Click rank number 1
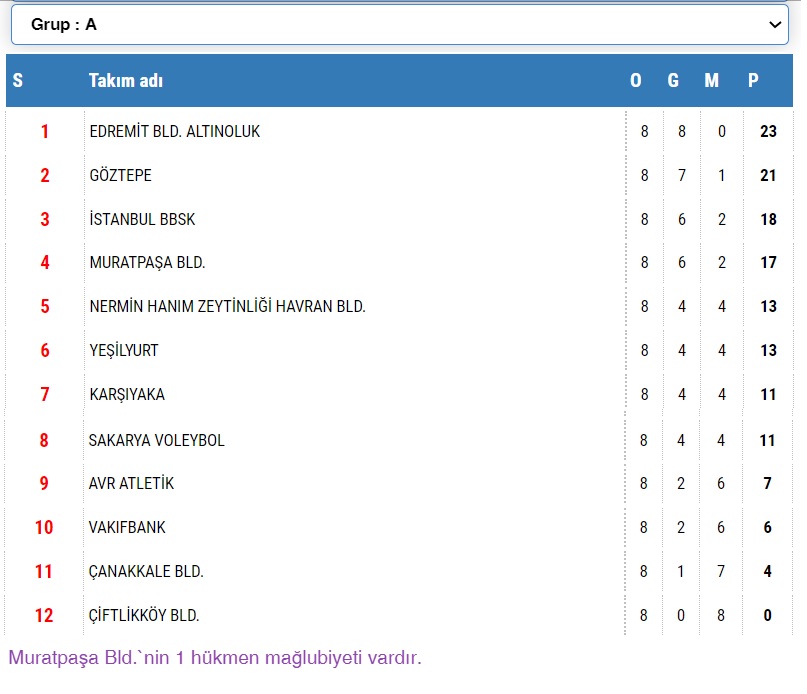807x694 pixels. tap(45, 131)
